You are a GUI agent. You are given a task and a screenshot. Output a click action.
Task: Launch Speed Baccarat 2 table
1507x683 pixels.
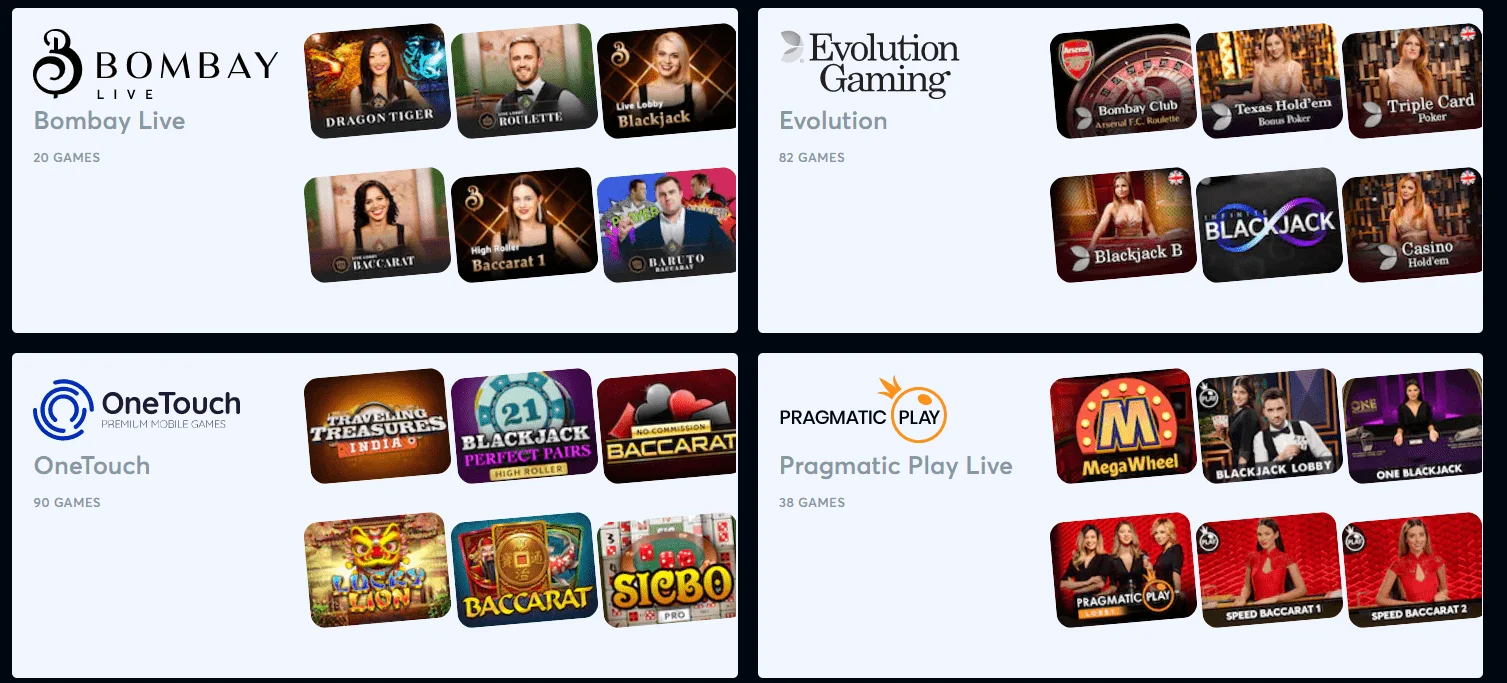pyautogui.click(x=1411, y=570)
